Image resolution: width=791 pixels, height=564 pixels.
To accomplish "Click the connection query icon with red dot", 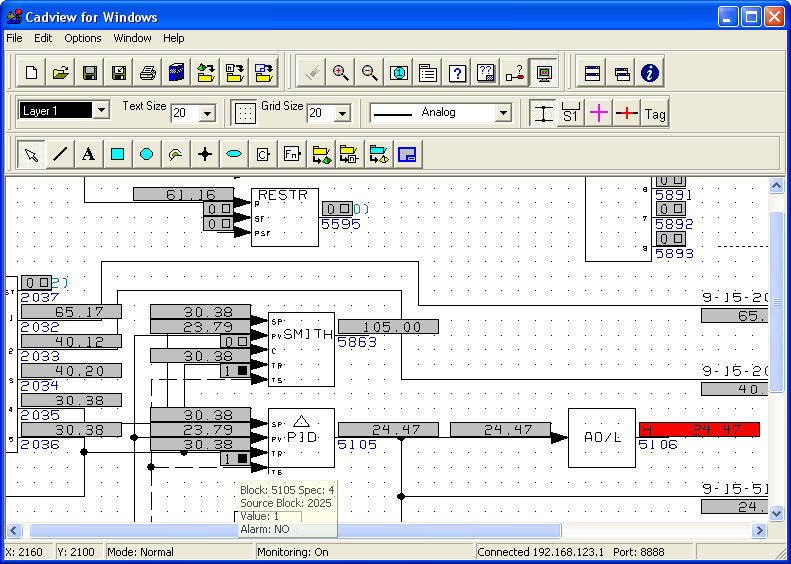I will 515,73.
